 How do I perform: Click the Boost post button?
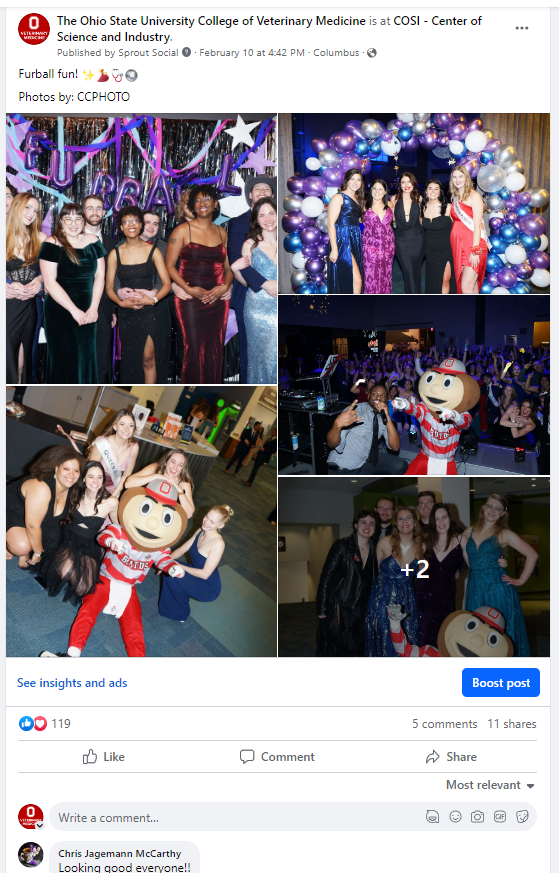pos(501,683)
